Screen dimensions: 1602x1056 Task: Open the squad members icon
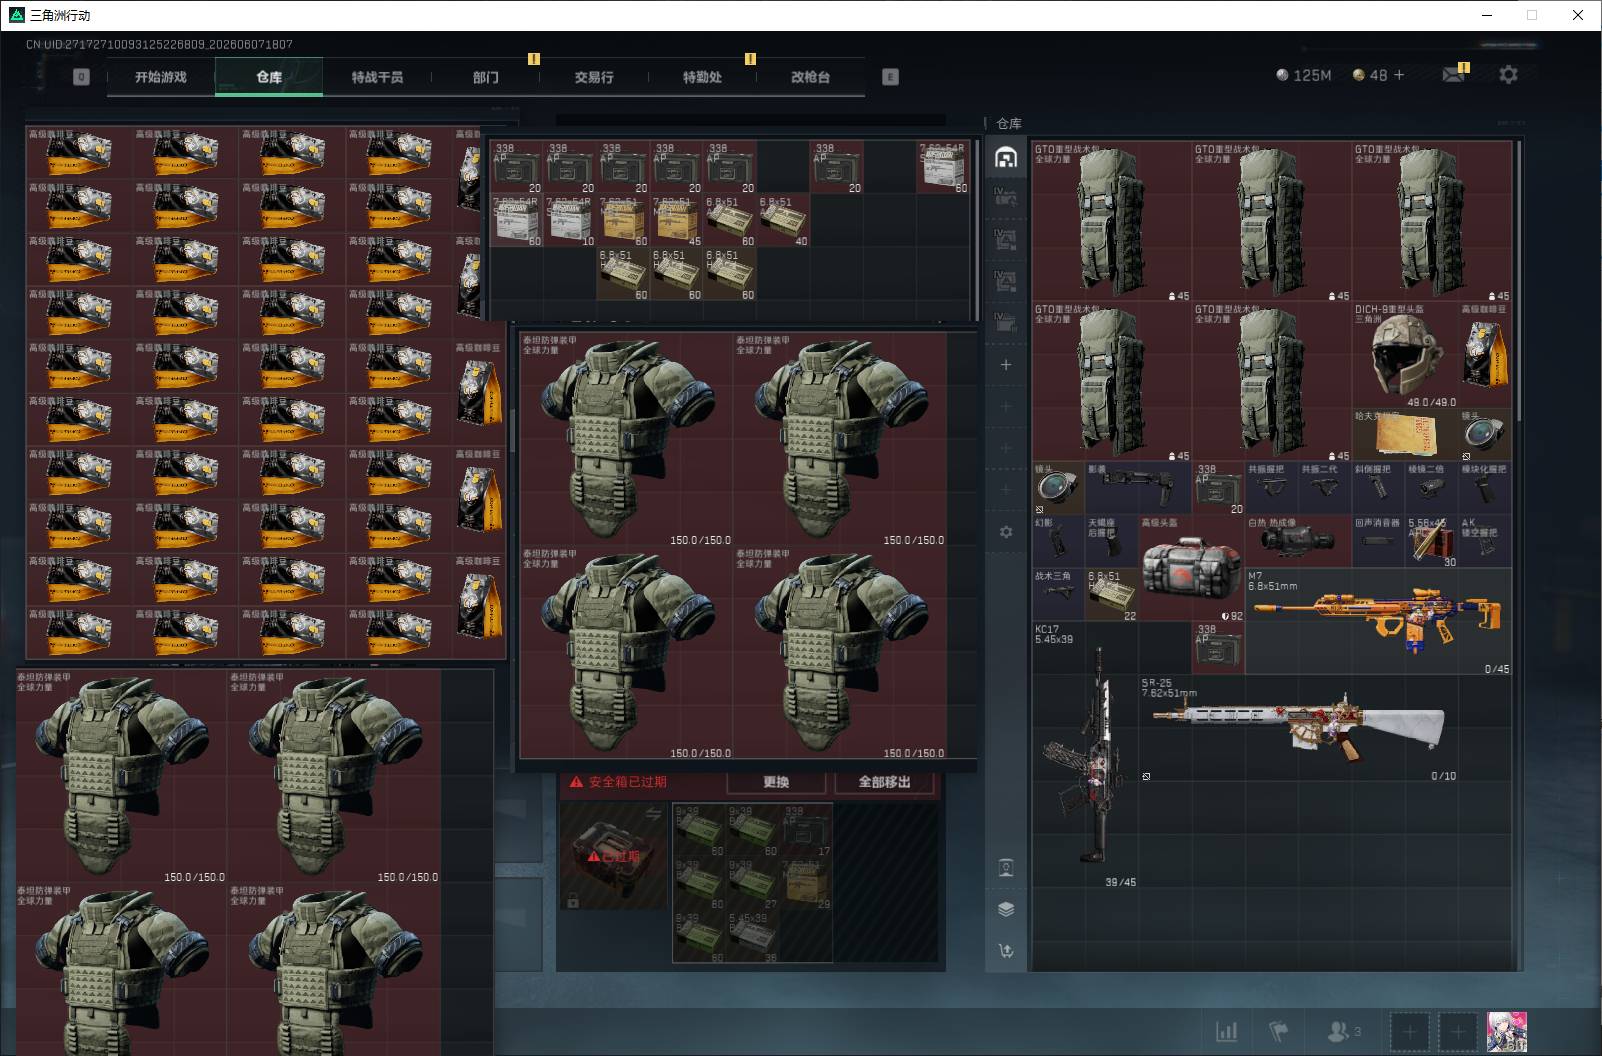[x=1343, y=1031]
